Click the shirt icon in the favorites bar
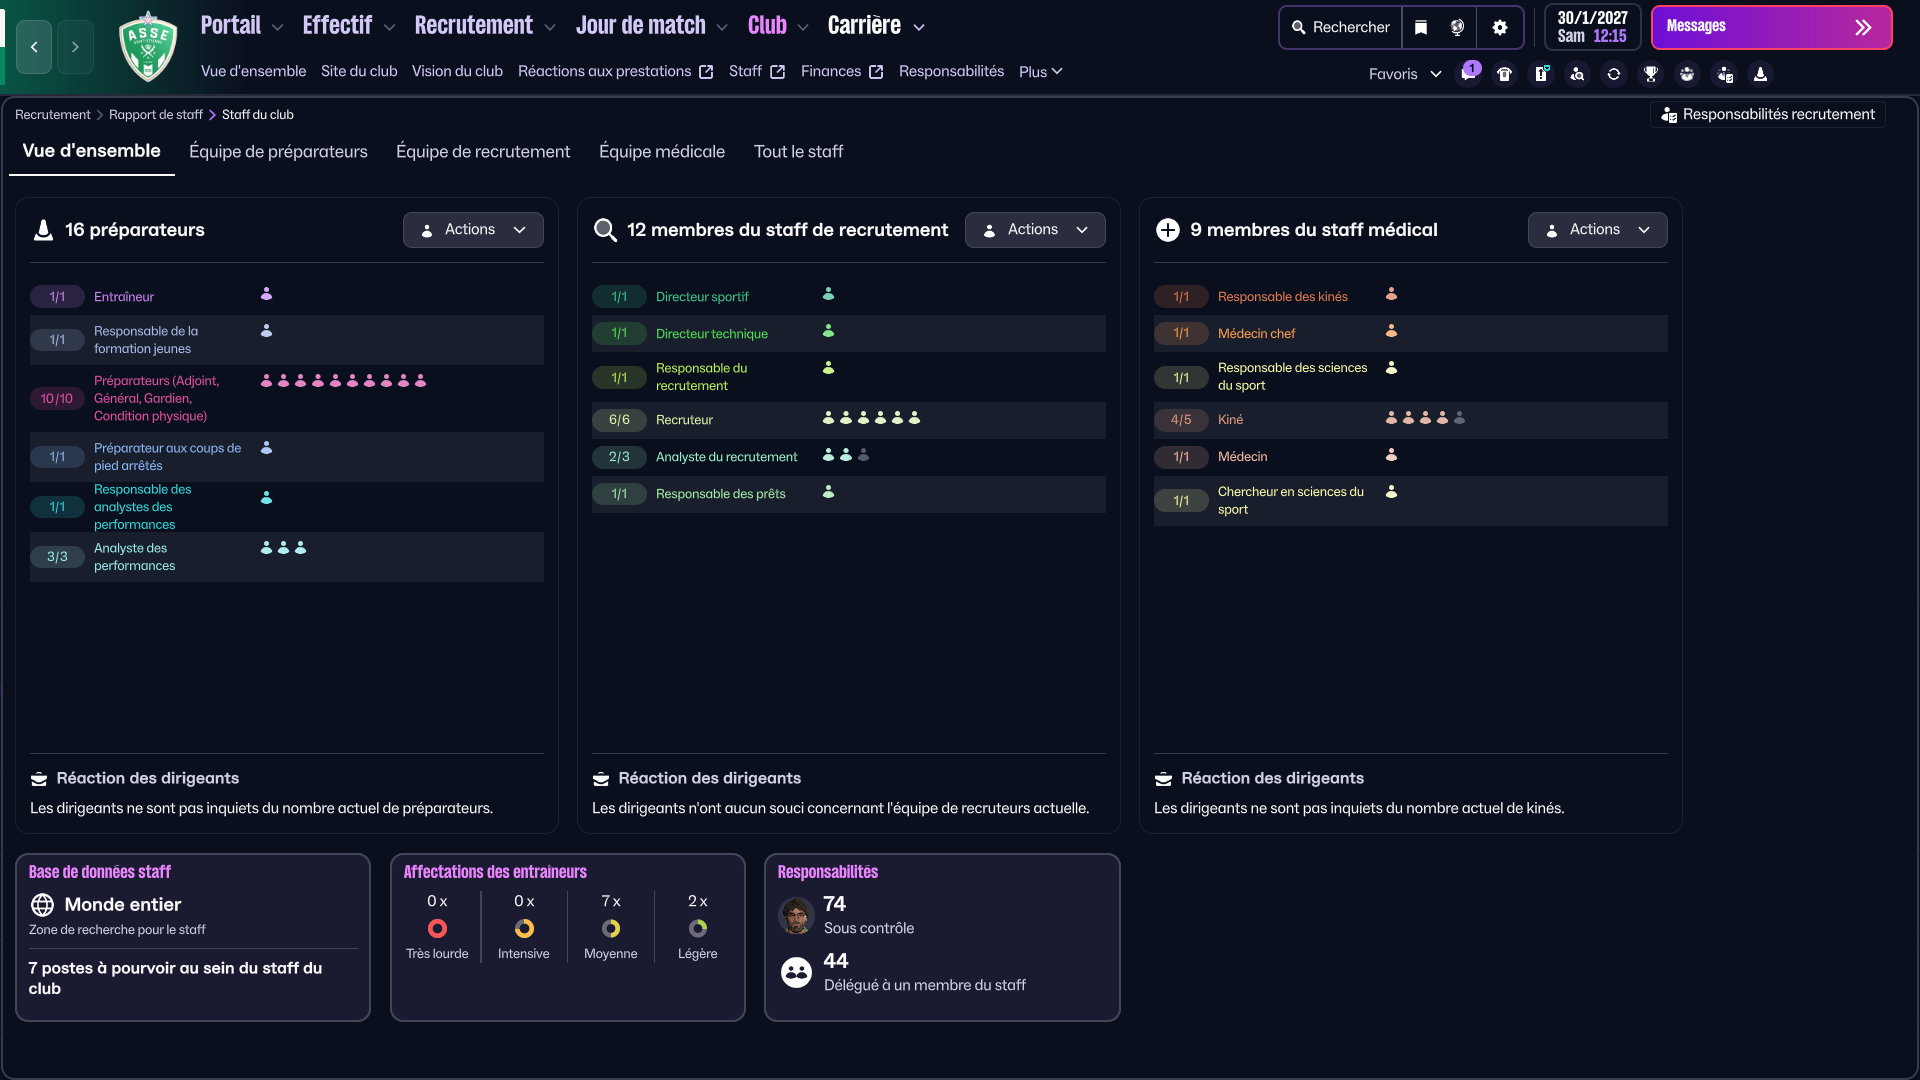1920x1080 pixels. point(1504,74)
